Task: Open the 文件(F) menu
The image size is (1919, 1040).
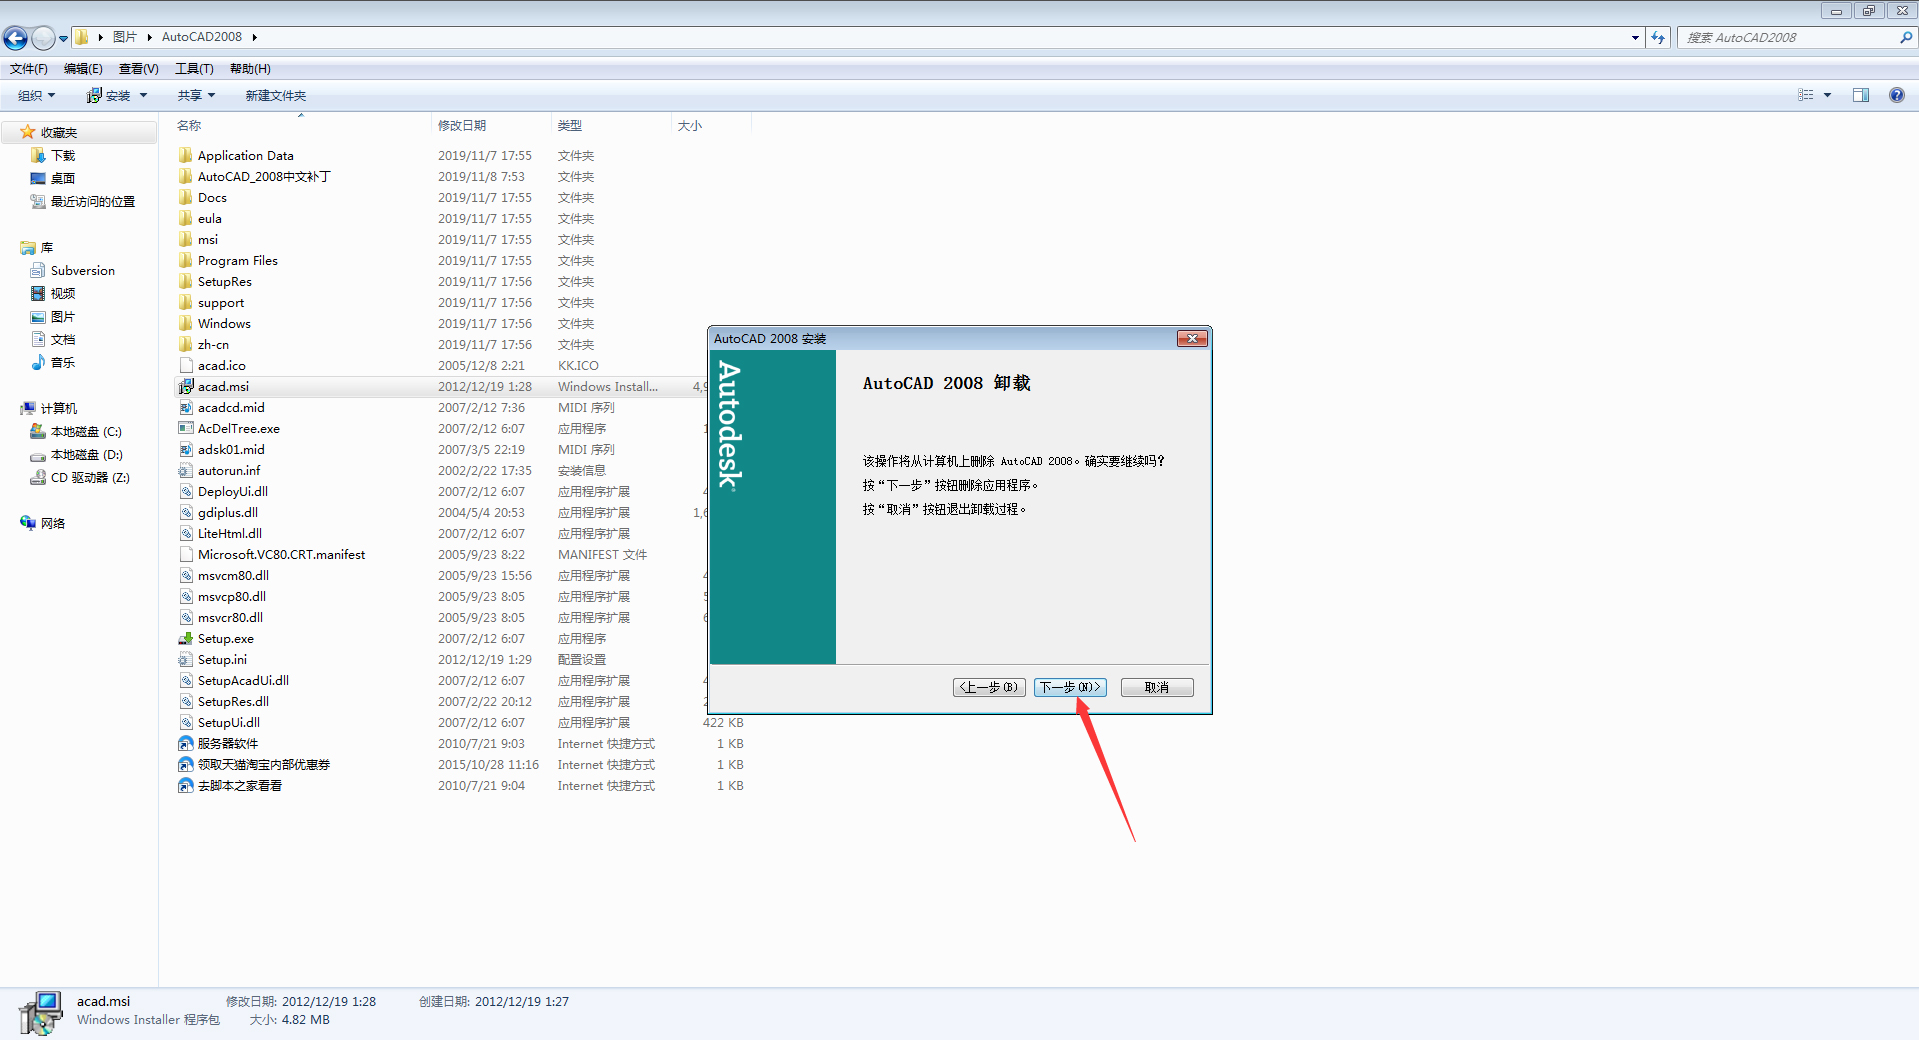Action: (x=27, y=68)
